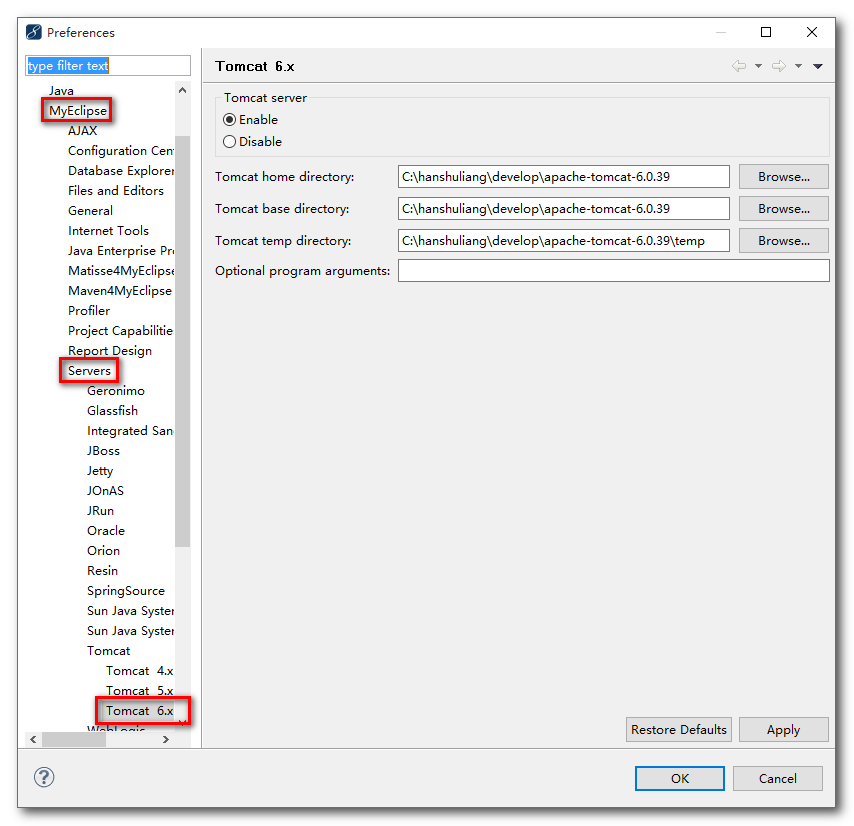The image size is (854, 826).
Task: Browse for Tomcat home directory
Action: pos(783,176)
